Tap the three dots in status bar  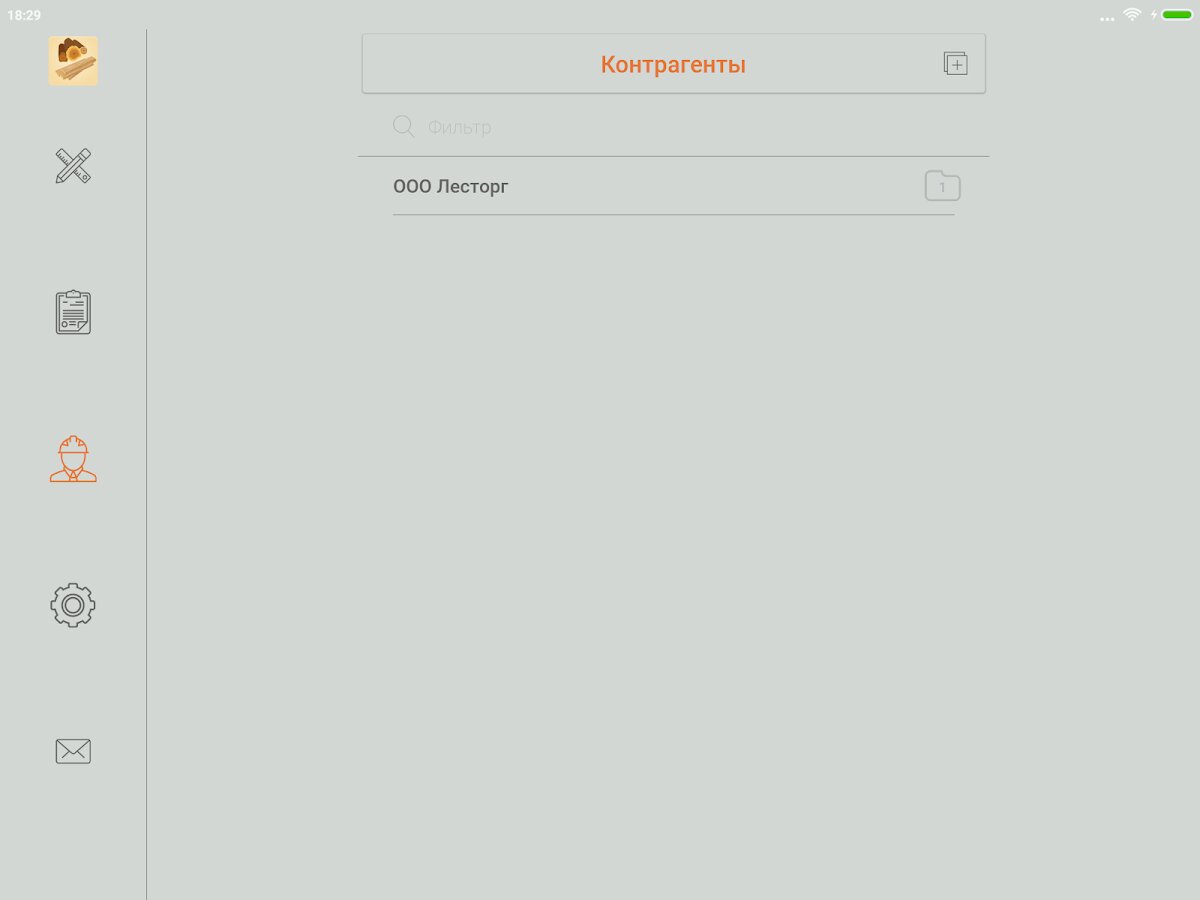pos(1107,18)
